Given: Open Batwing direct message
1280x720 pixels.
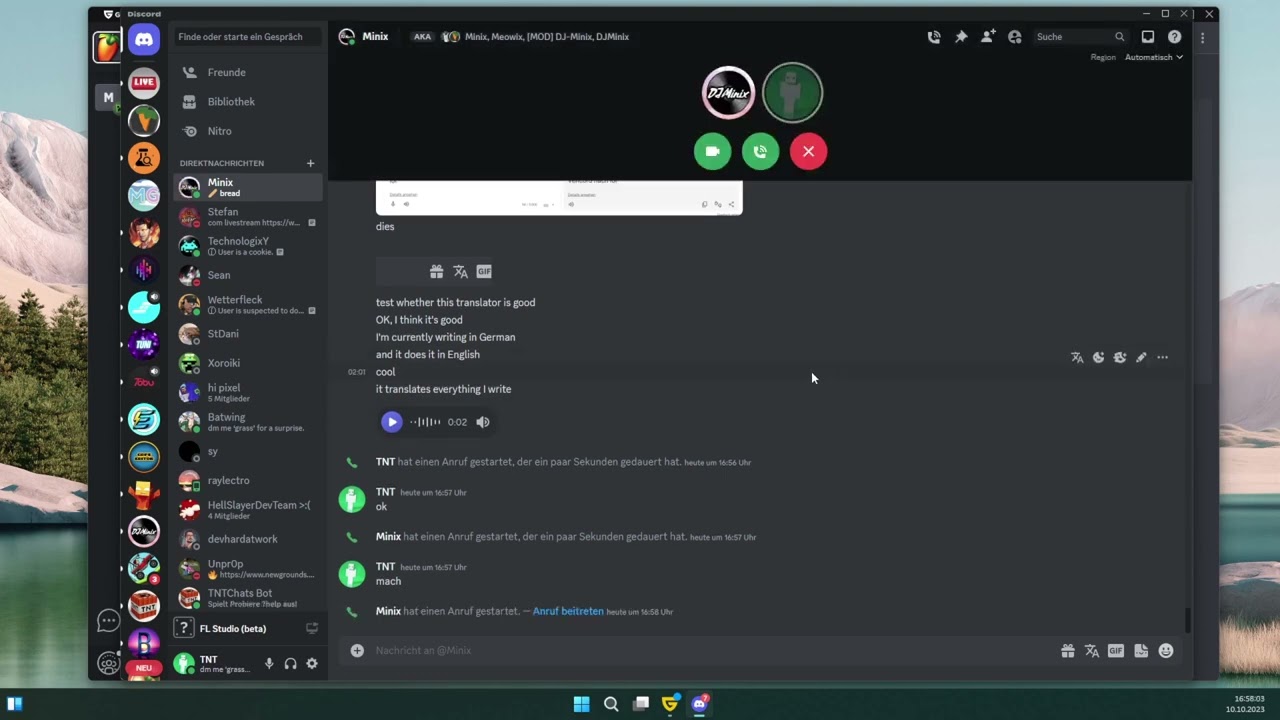Looking at the screenshot, I should 248,422.
